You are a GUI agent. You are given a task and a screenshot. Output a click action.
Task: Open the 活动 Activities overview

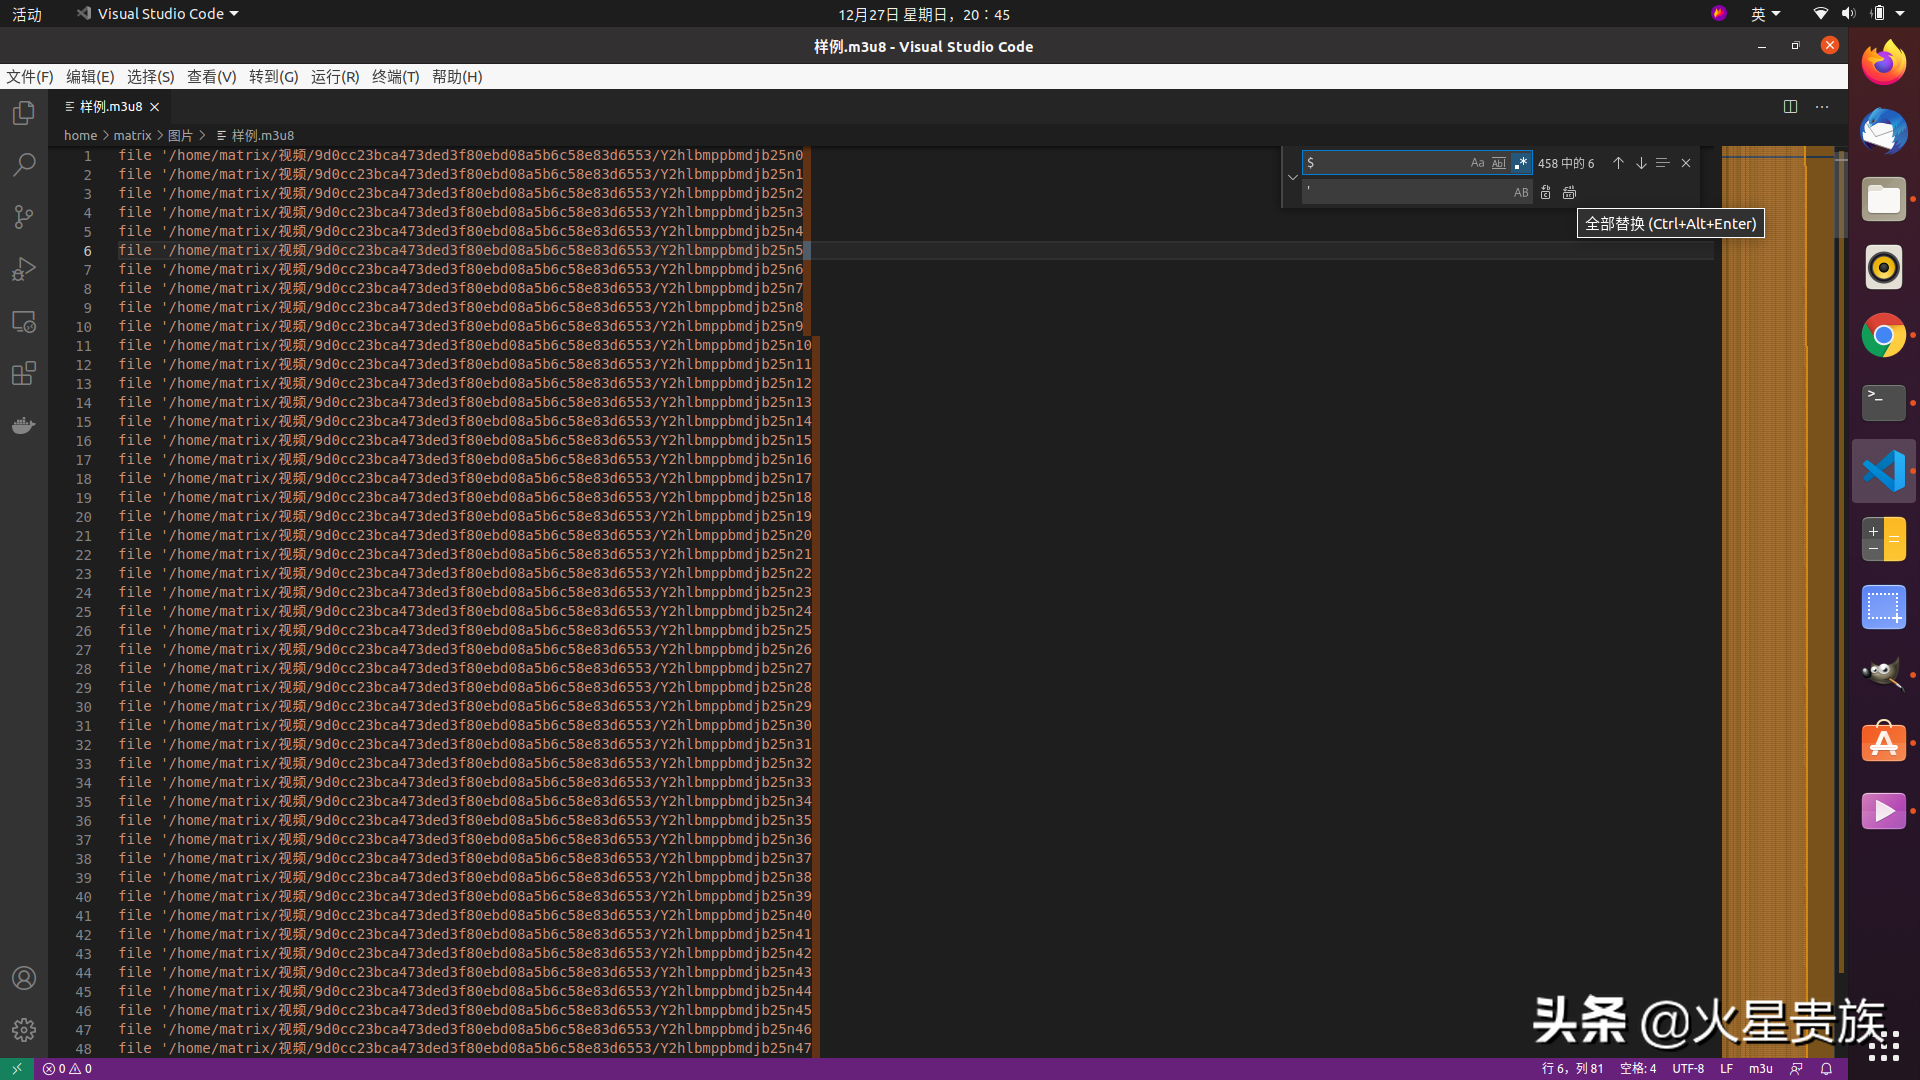[27, 14]
